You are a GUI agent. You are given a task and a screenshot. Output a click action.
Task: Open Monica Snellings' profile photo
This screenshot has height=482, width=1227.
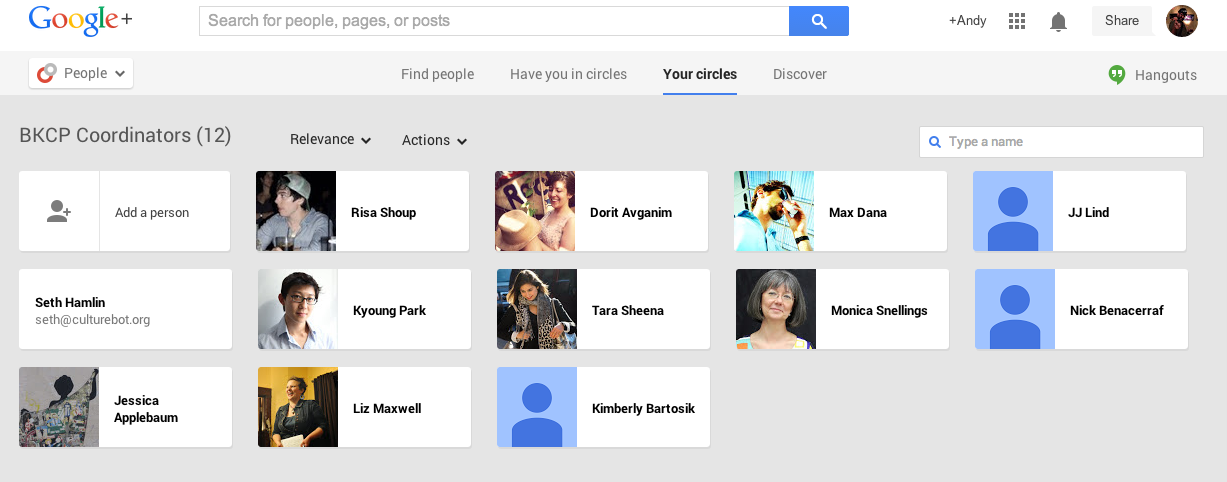pyautogui.click(x=776, y=310)
